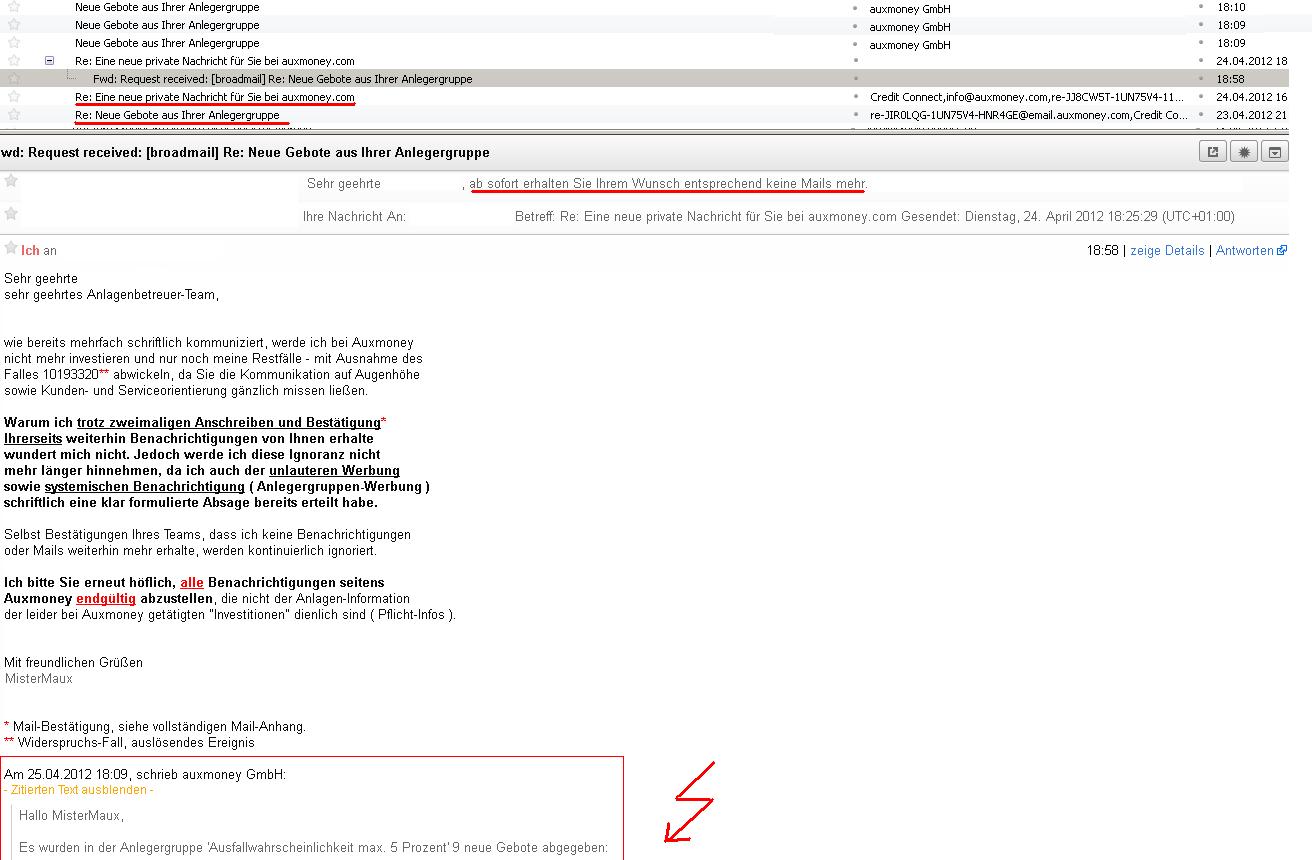
Task: Click read-status dot beside first auxmoney GmbH sender
Action: [855, 8]
